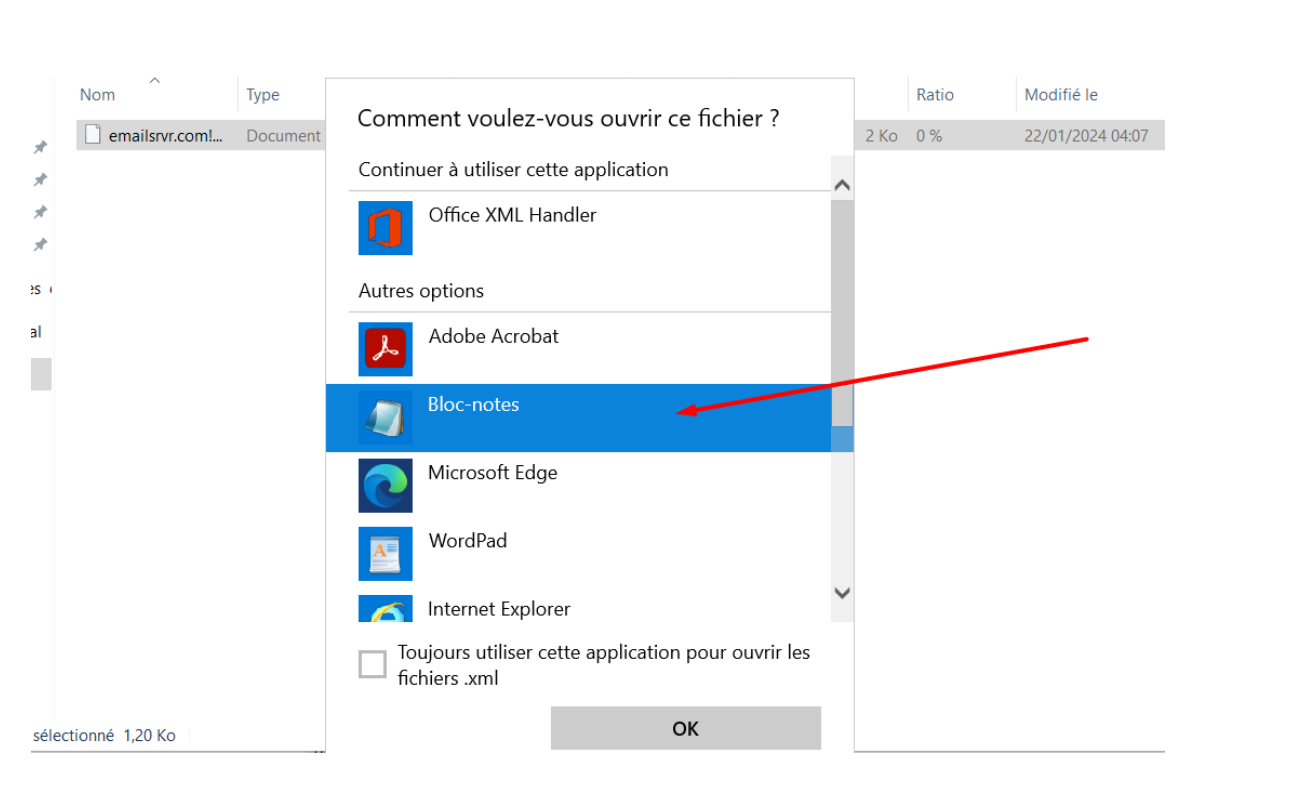Choose the WordPad icon
This screenshot has height=807, width=1293.
(385, 554)
